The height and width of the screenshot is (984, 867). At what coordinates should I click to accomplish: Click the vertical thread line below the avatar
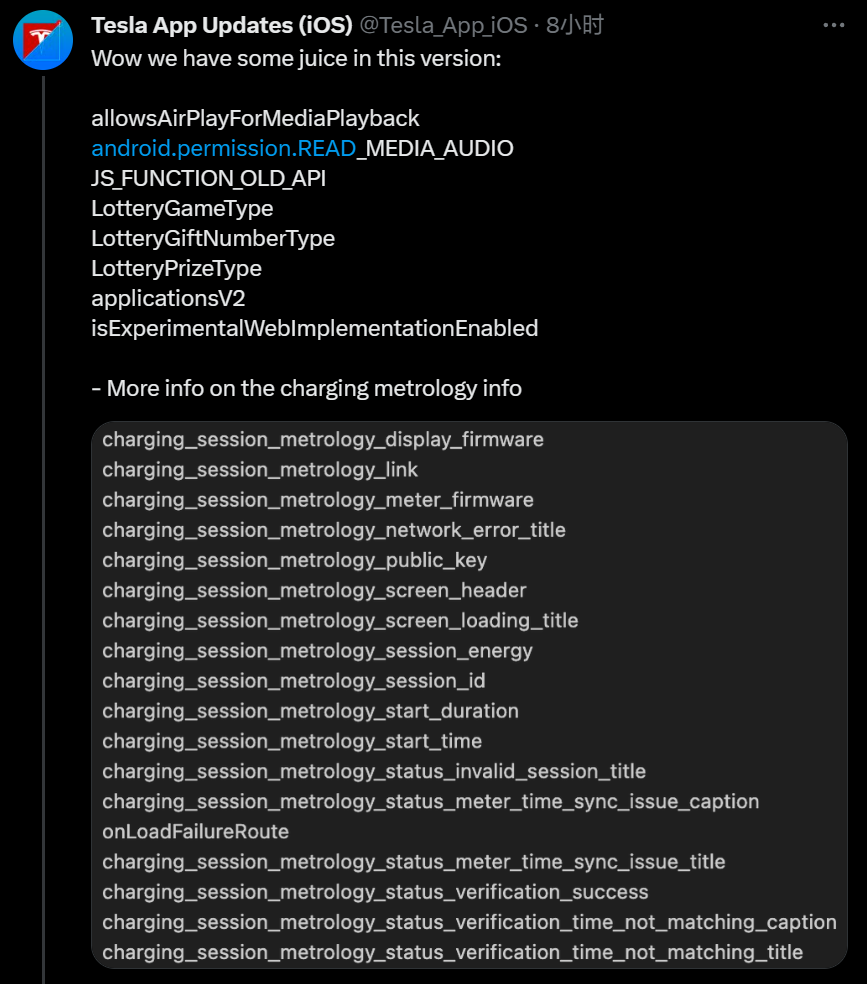coord(43,500)
